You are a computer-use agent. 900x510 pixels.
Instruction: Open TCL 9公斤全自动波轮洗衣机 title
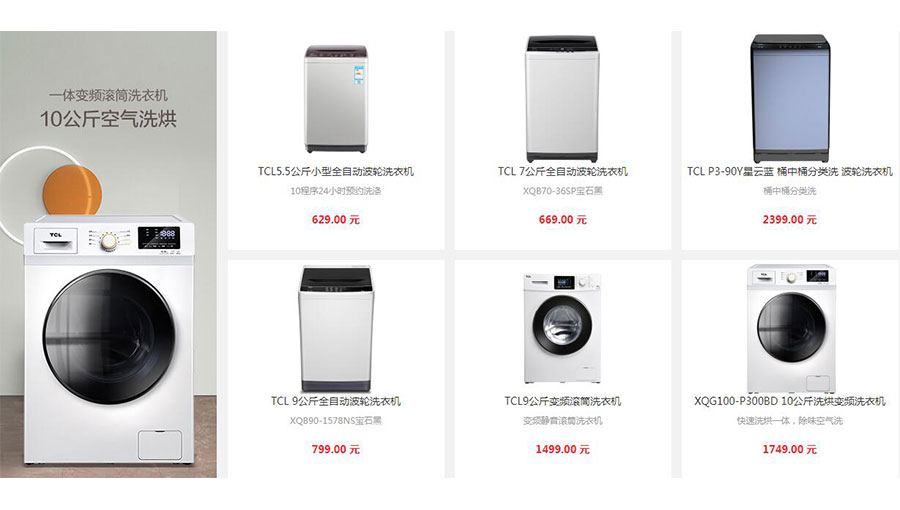tap(336, 401)
